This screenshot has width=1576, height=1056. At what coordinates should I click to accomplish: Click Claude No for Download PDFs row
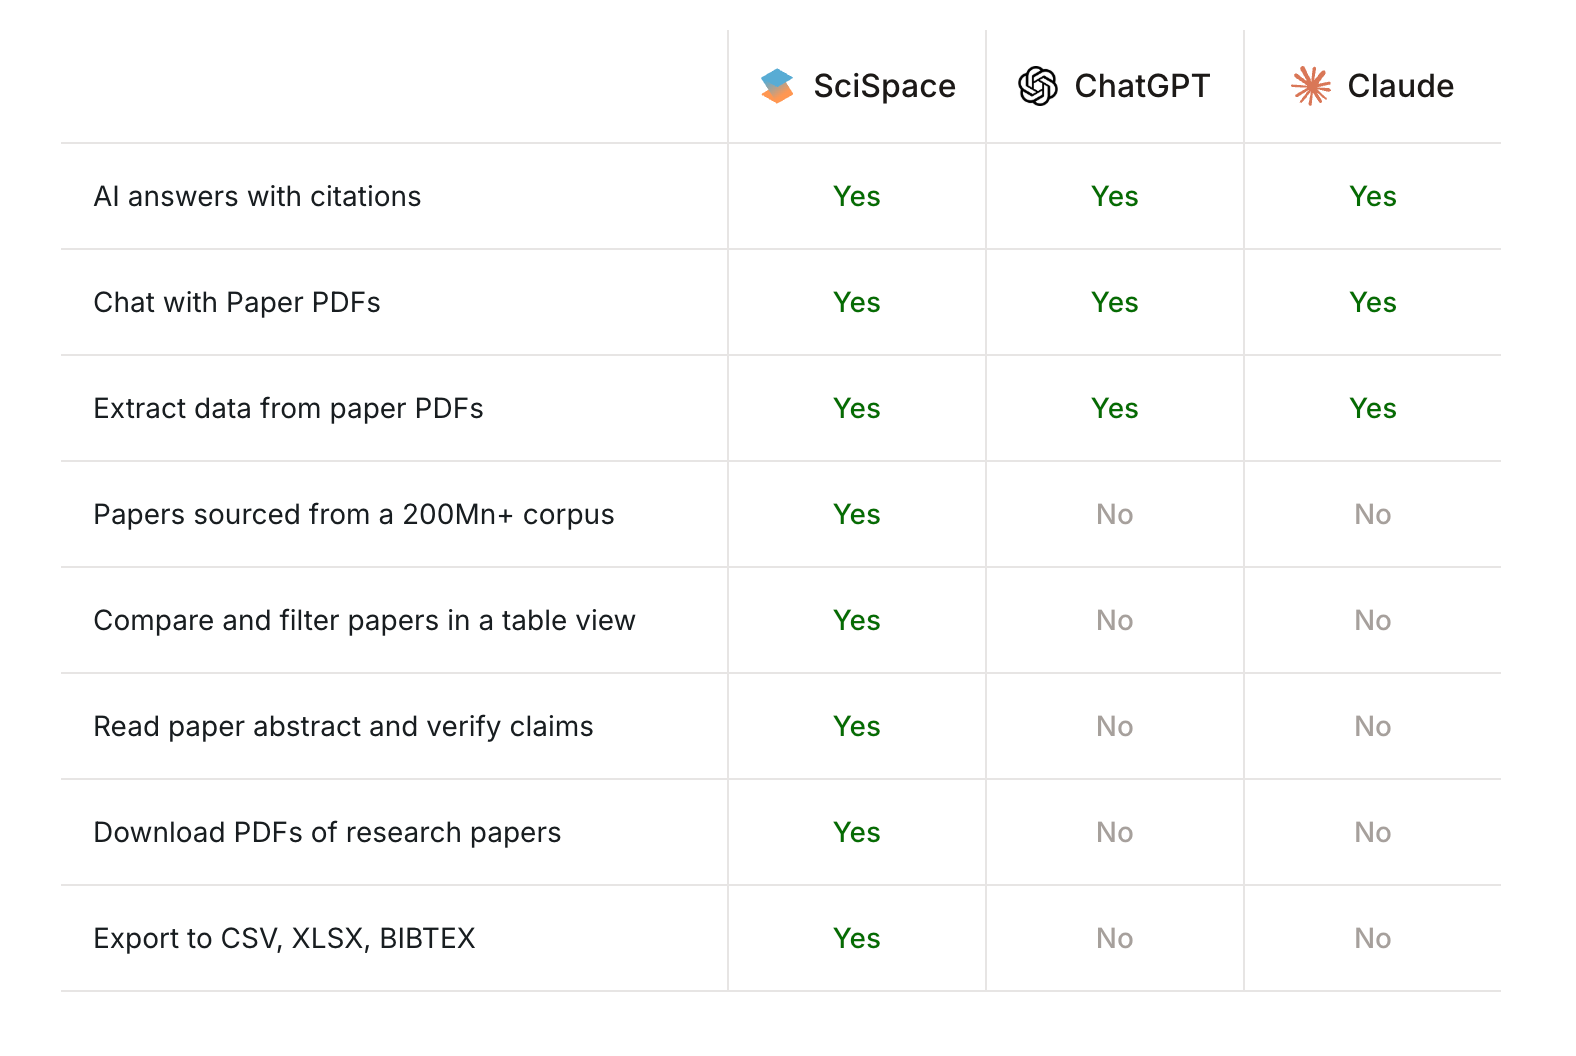coord(1373,832)
